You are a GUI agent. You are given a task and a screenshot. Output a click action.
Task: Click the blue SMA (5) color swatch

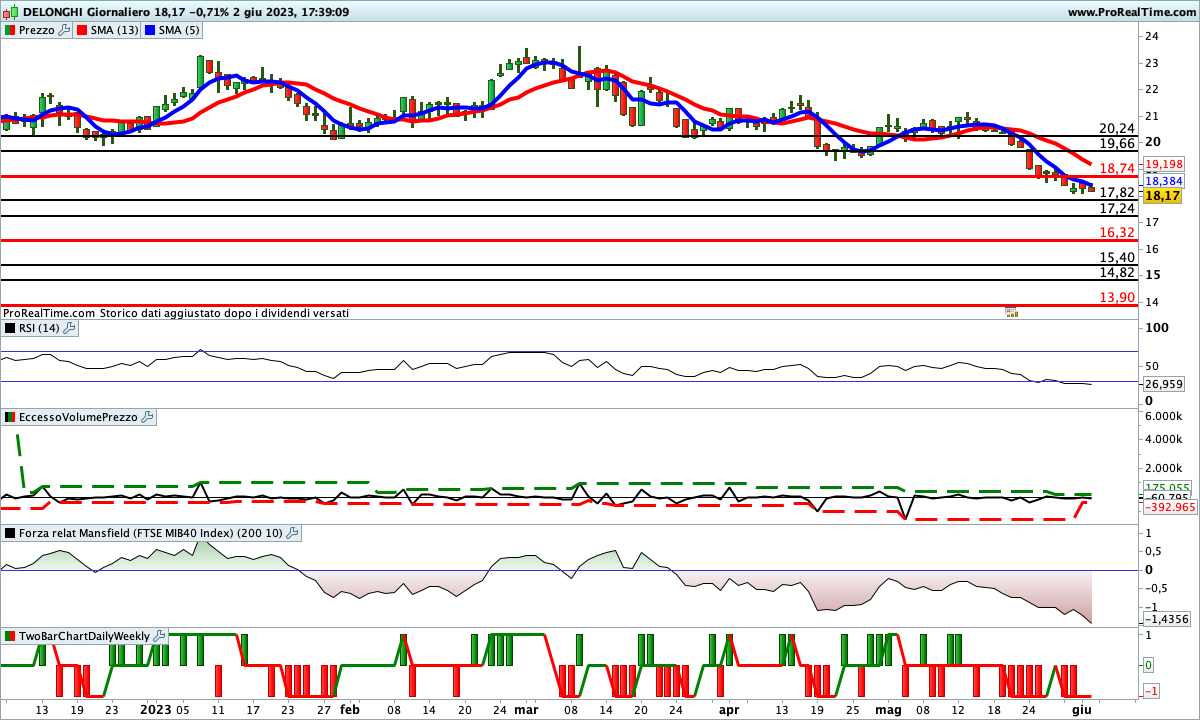pyautogui.click(x=150, y=30)
